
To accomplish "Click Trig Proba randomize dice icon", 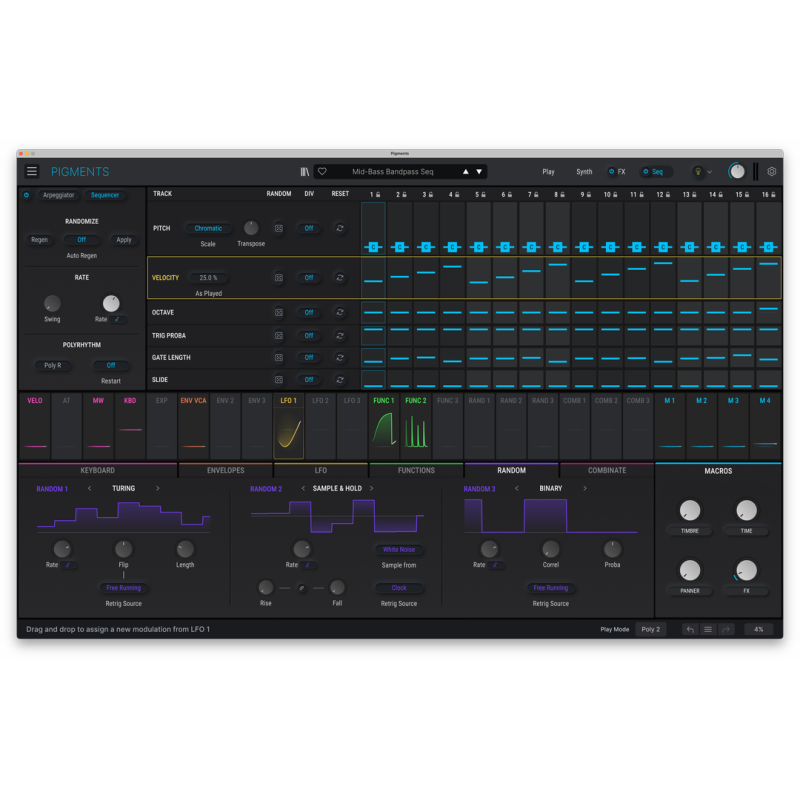I will tap(279, 336).
